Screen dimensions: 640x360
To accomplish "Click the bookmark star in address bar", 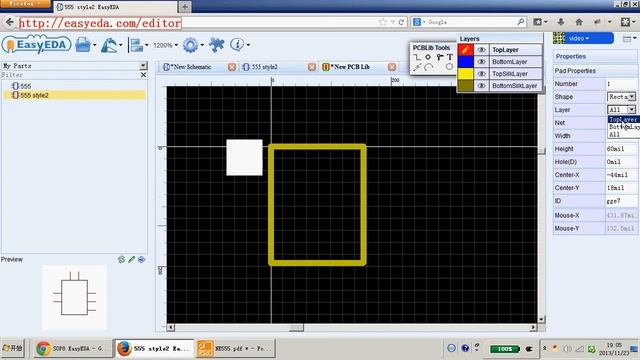I will [x=382, y=22].
